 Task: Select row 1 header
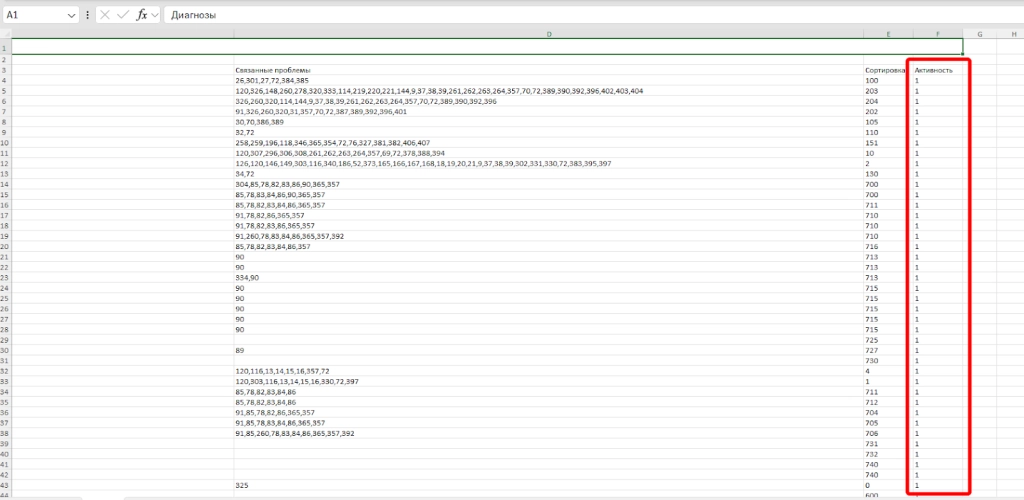(x=5, y=47)
